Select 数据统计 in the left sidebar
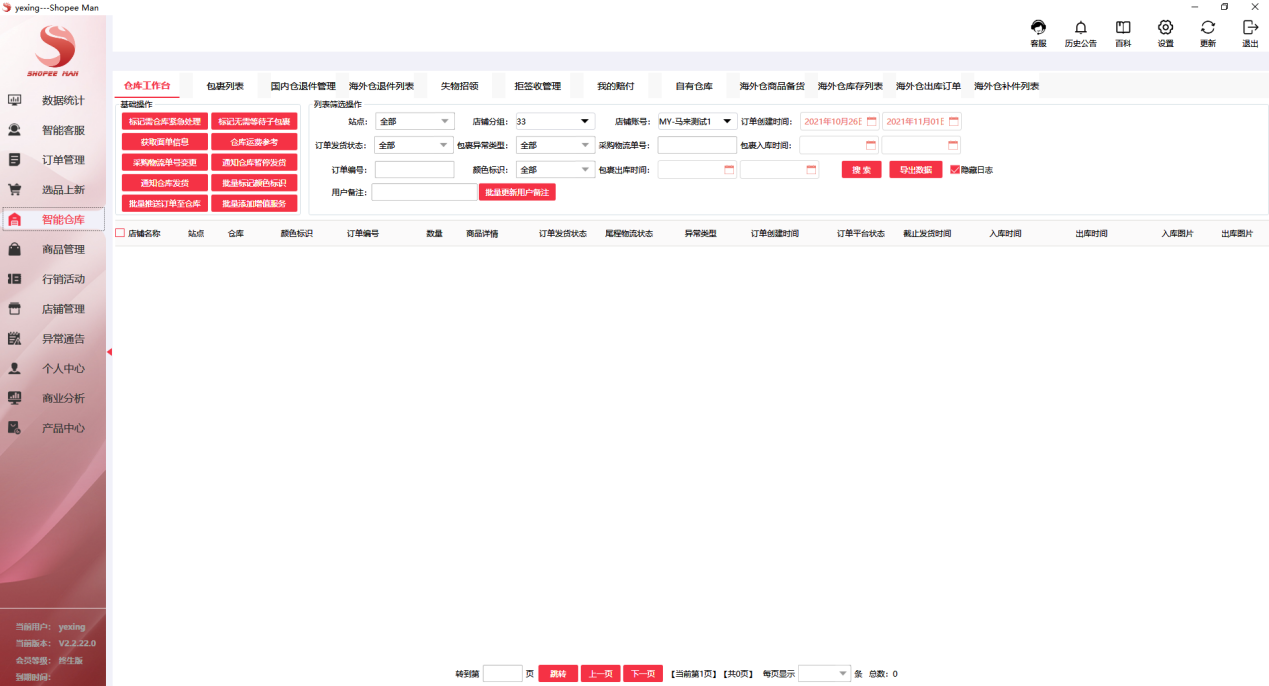1269x686 pixels. click(60, 100)
